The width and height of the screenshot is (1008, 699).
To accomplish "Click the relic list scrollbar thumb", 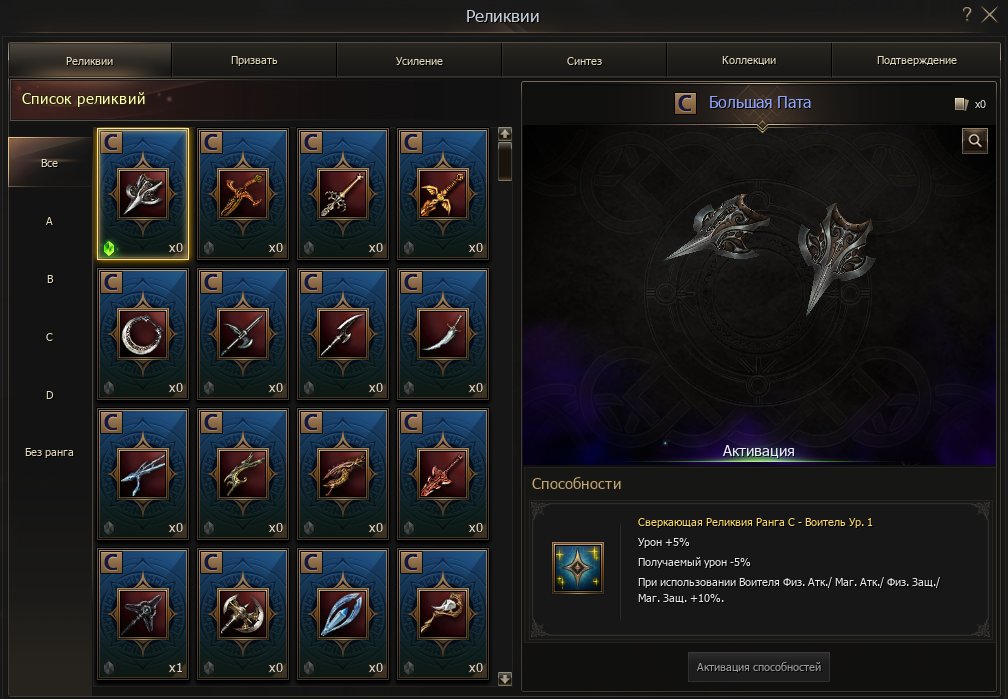I will click(505, 161).
